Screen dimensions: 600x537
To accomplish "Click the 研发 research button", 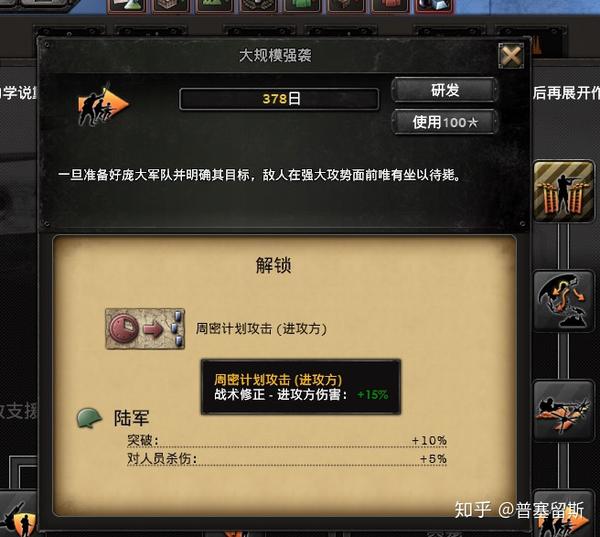I will 445,90.
